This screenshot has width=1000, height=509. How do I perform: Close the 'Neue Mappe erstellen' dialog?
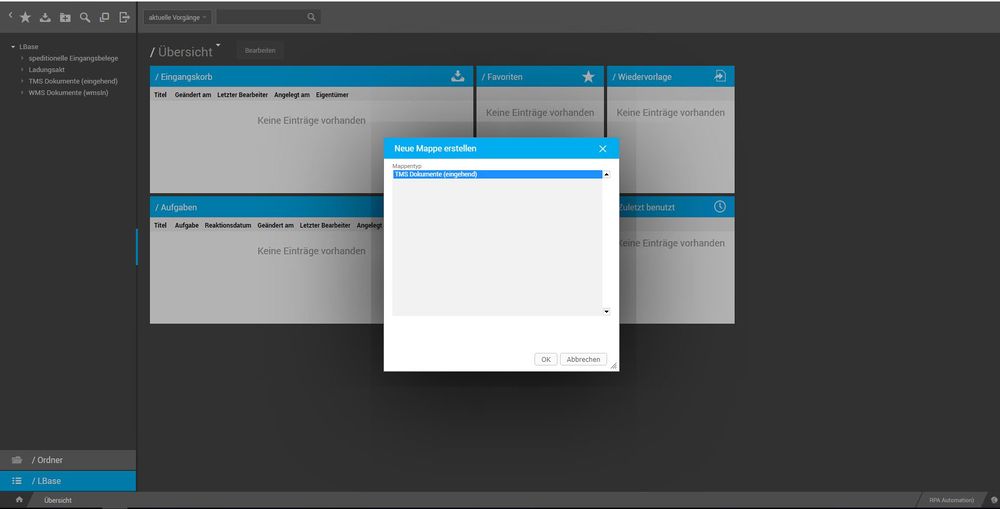pos(603,149)
